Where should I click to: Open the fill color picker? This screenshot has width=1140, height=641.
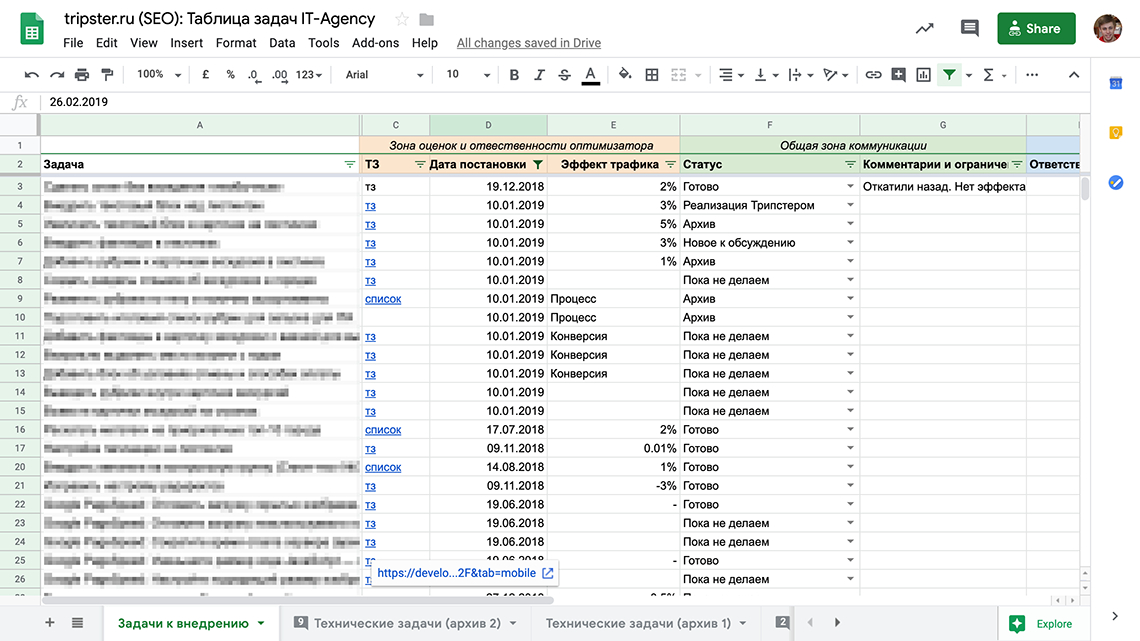(x=625, y=75)
